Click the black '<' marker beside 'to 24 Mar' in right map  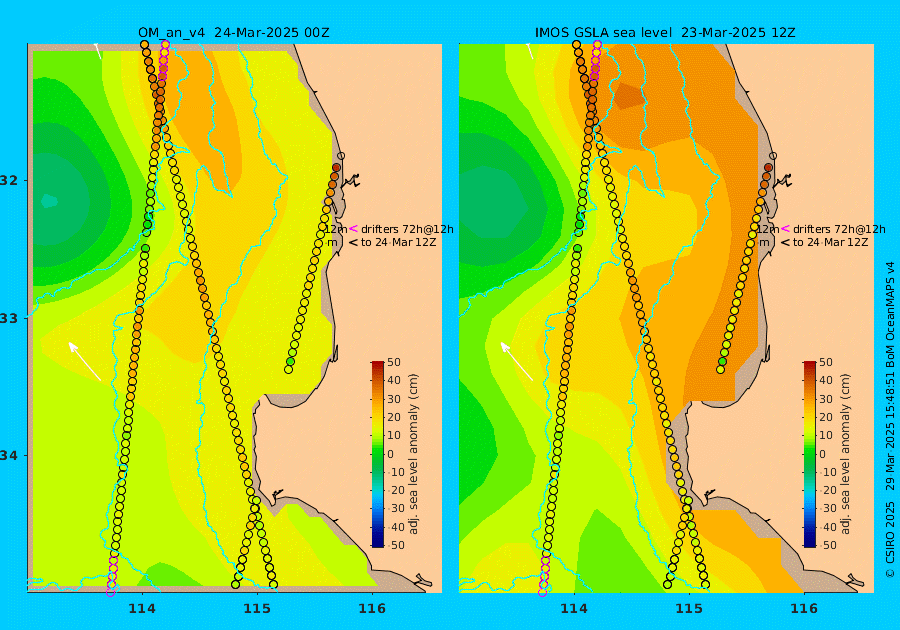click(785, 242)
